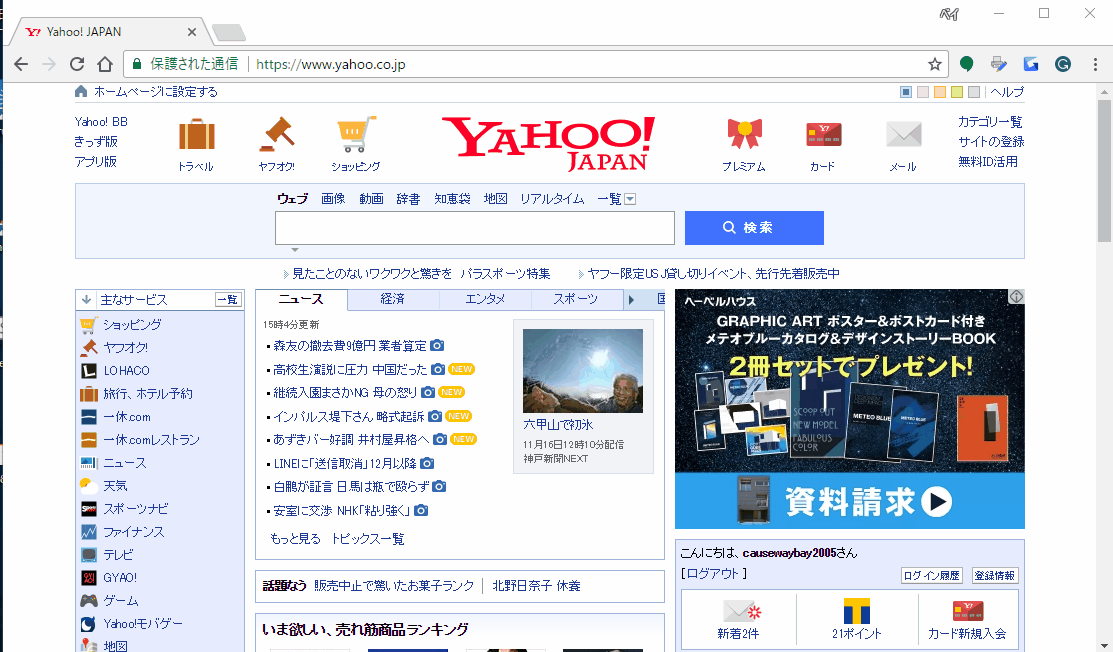The image size is (1113, 652).
Task: Open the カード credit card icon
Action: tap(823, 134)
